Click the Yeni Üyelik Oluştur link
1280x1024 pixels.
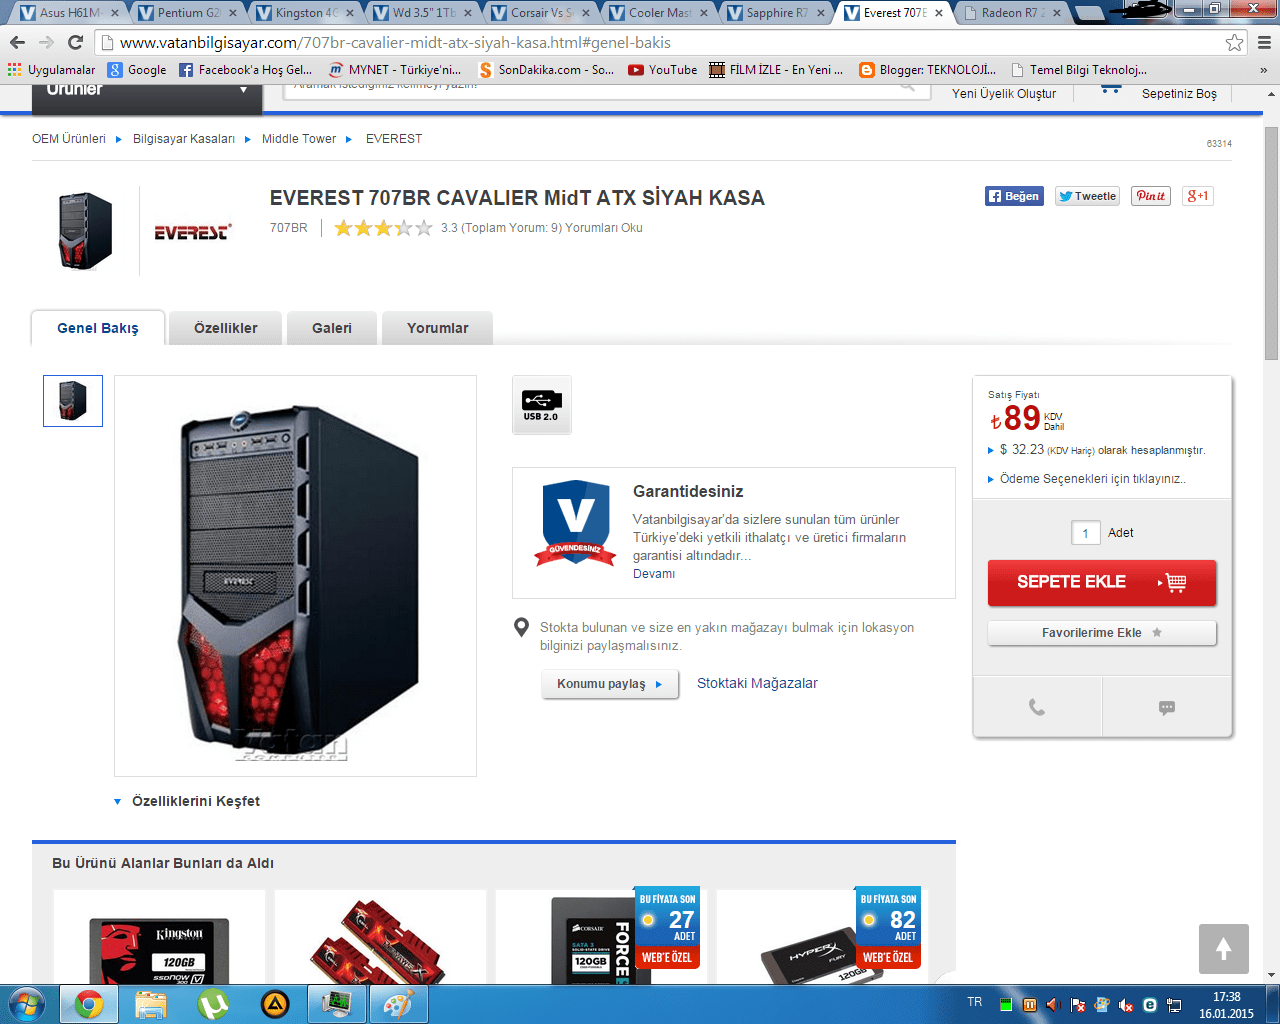point(1004,93)
